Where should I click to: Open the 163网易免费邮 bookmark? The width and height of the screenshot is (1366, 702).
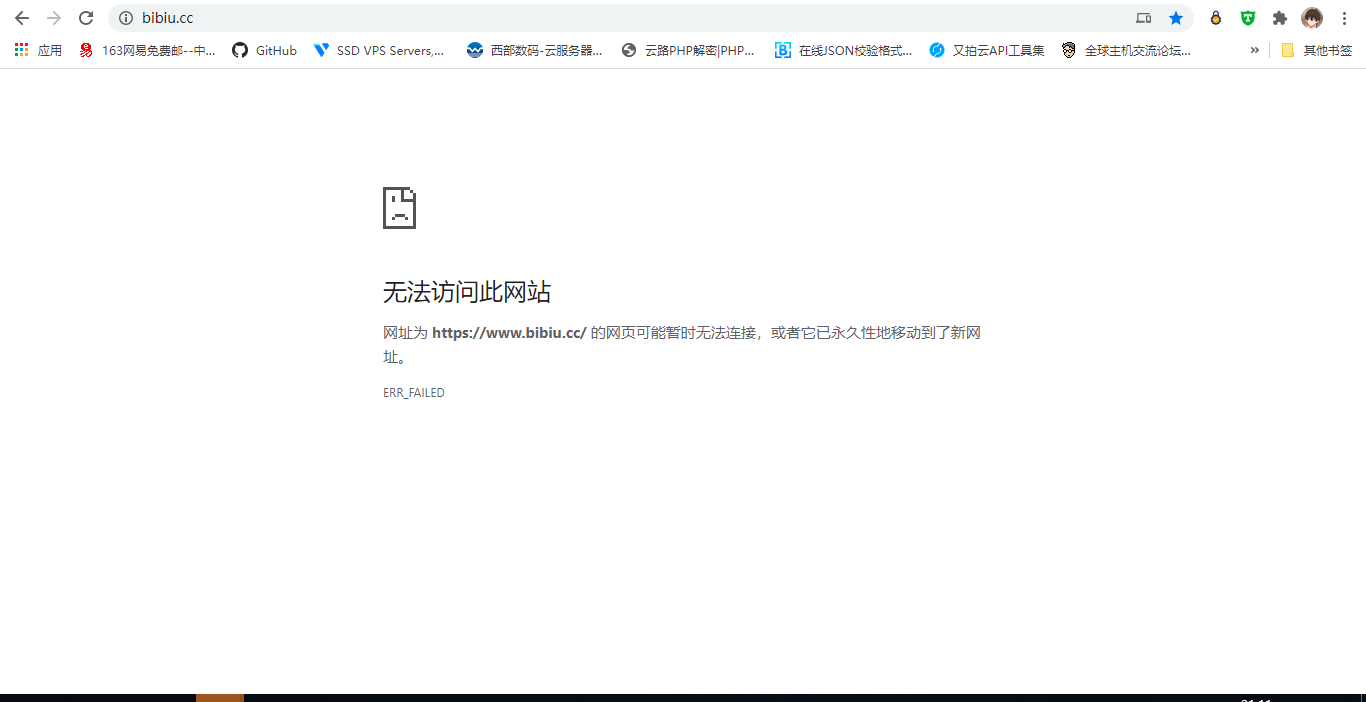[147, 50]
